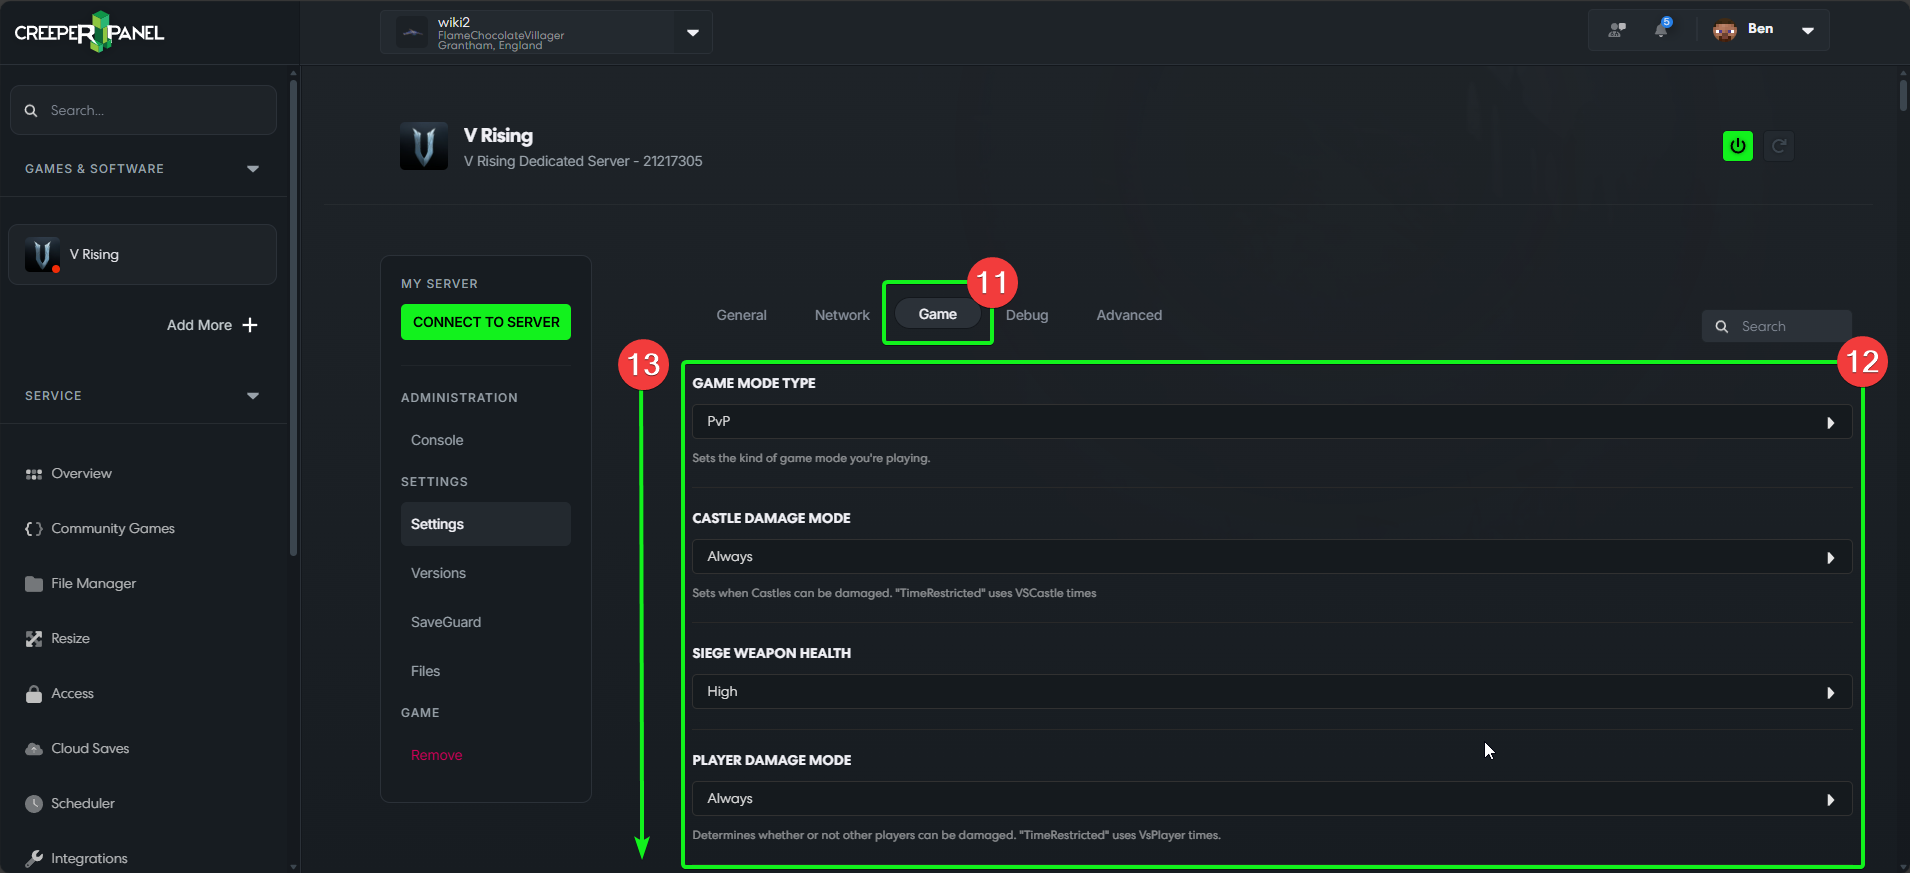Open Settings in the server menu
Screen dimensions: 1910x873
(486, 524)
